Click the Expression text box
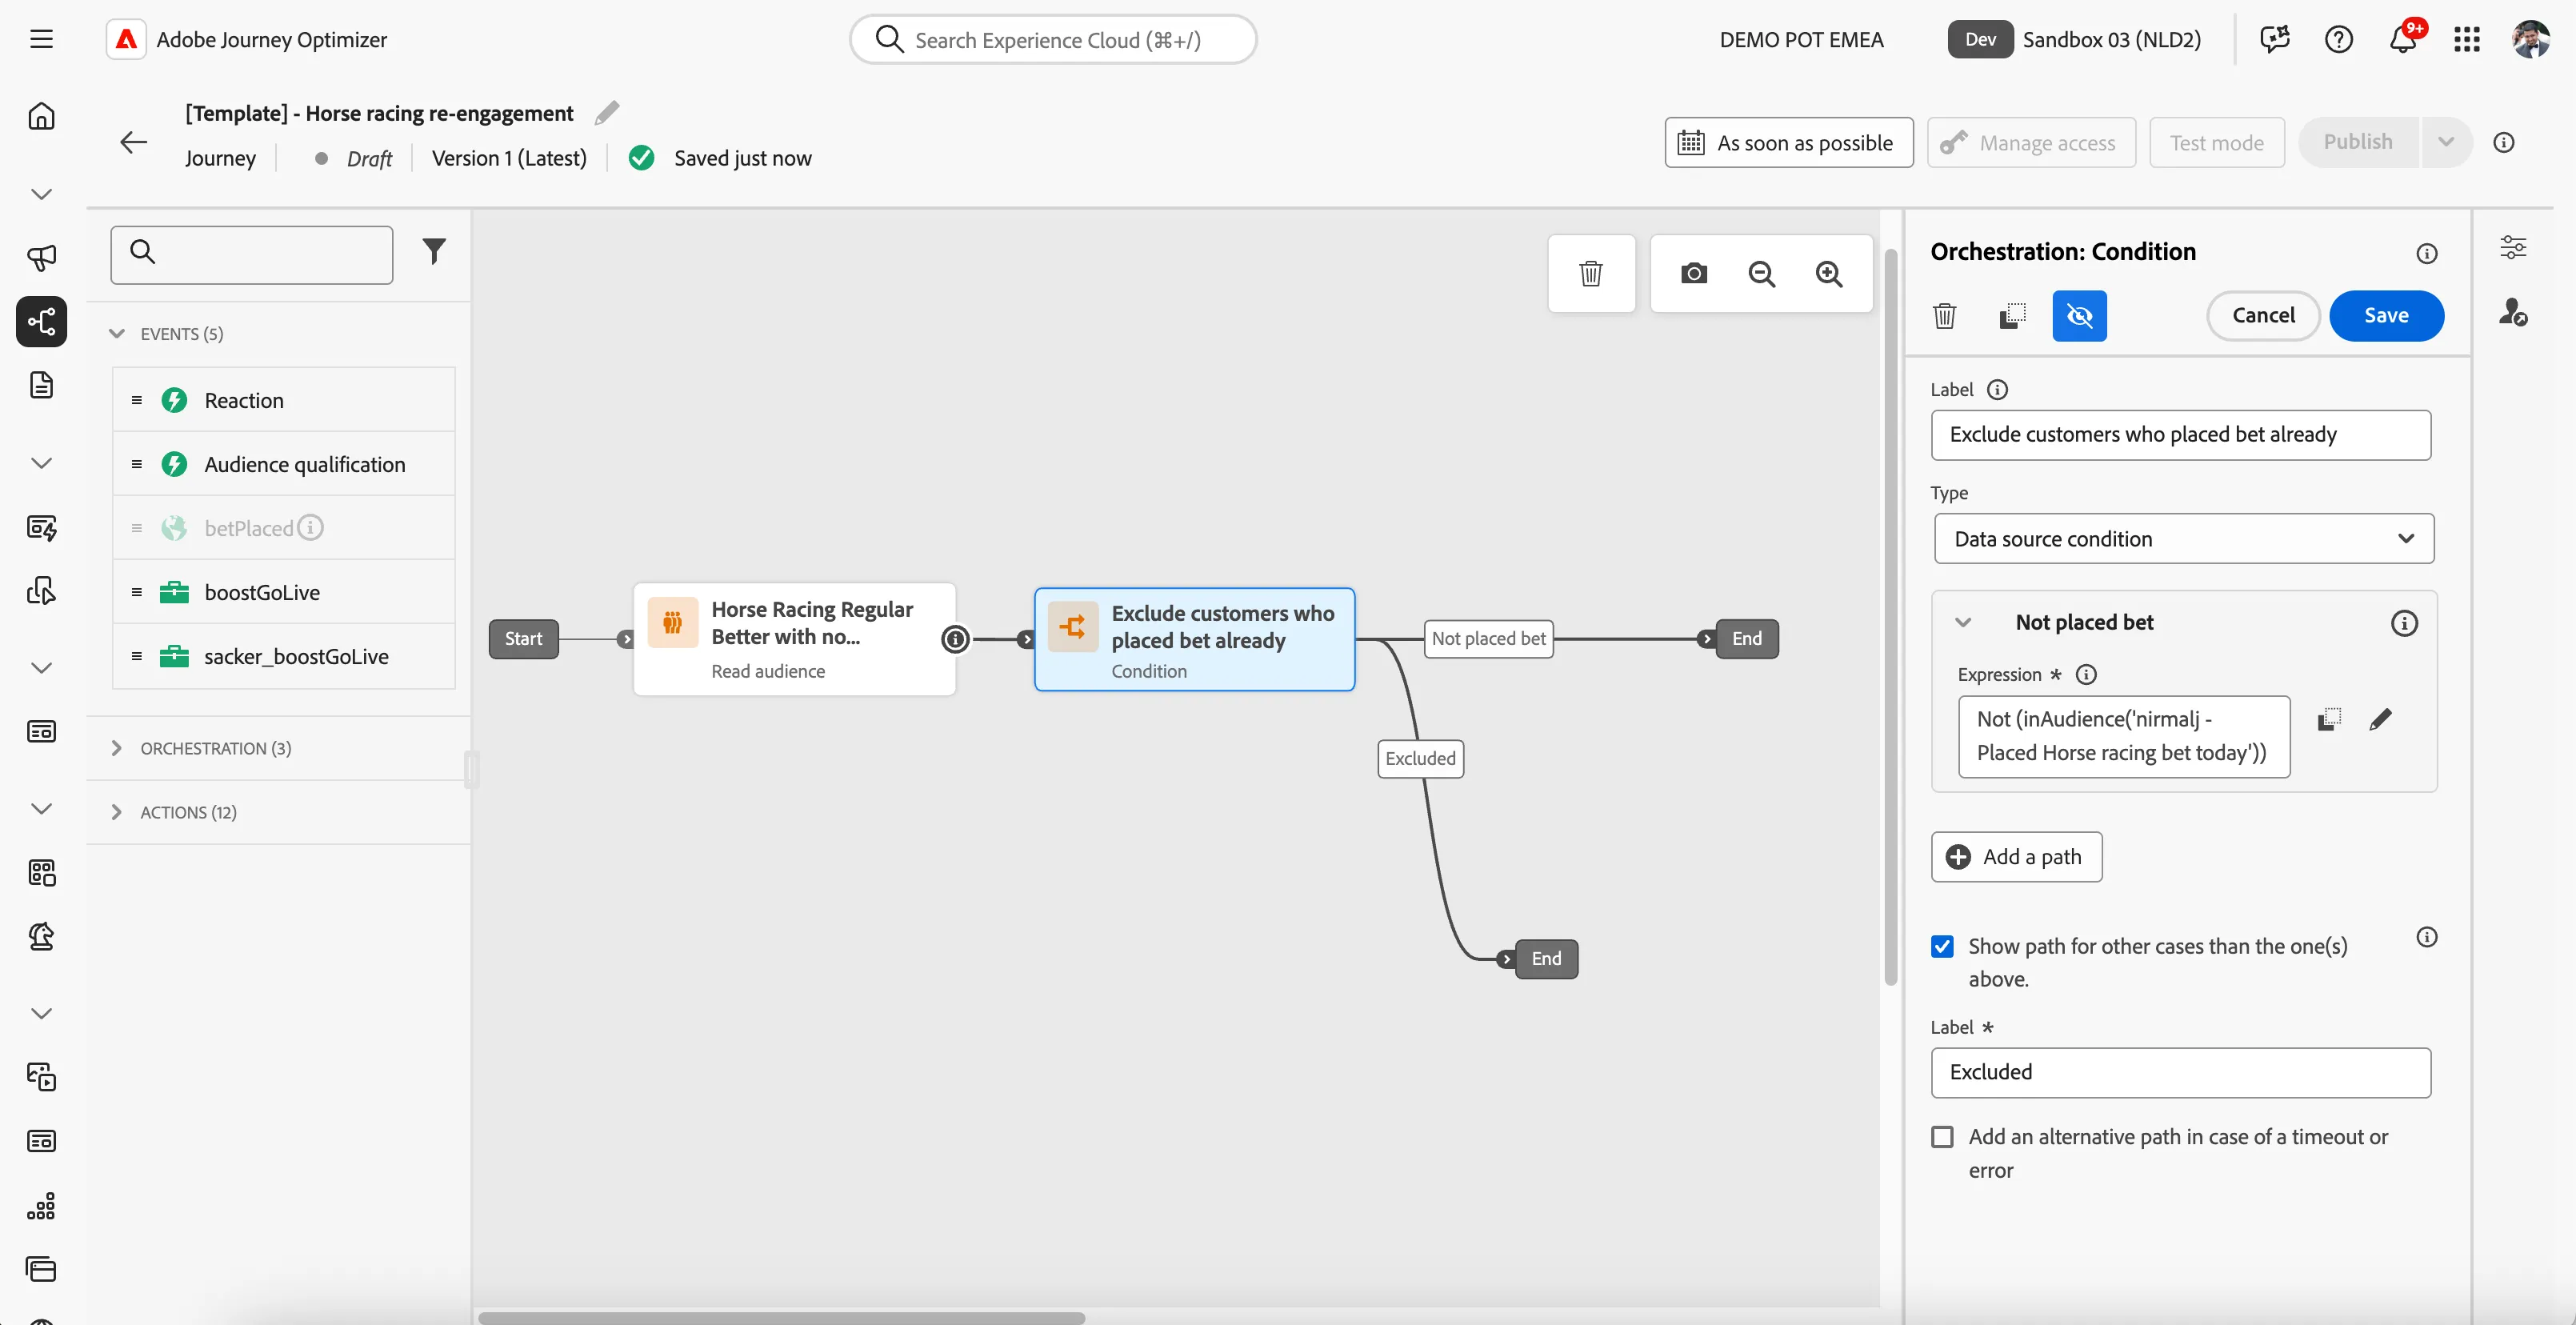Image resolution: width=2576 pixels, height=1325 pixels. (x=2123, y=736)
